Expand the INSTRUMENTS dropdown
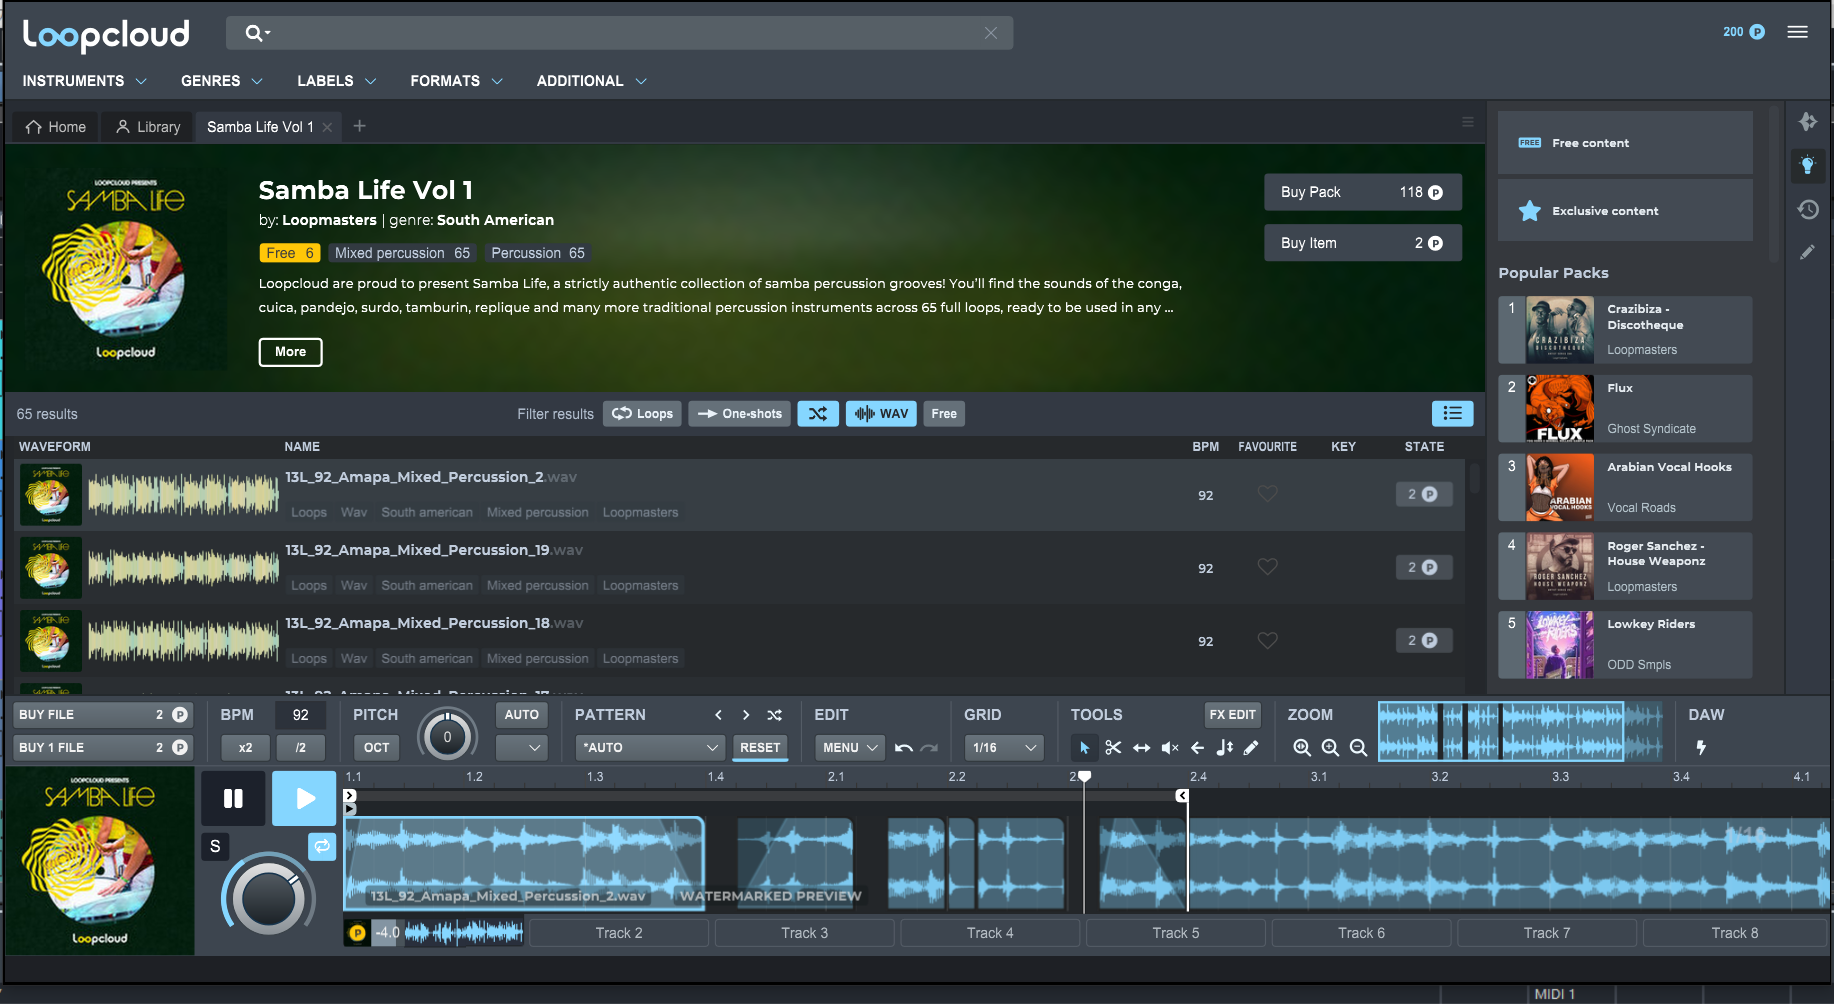 pyautogui.click(x=84, y=81)
